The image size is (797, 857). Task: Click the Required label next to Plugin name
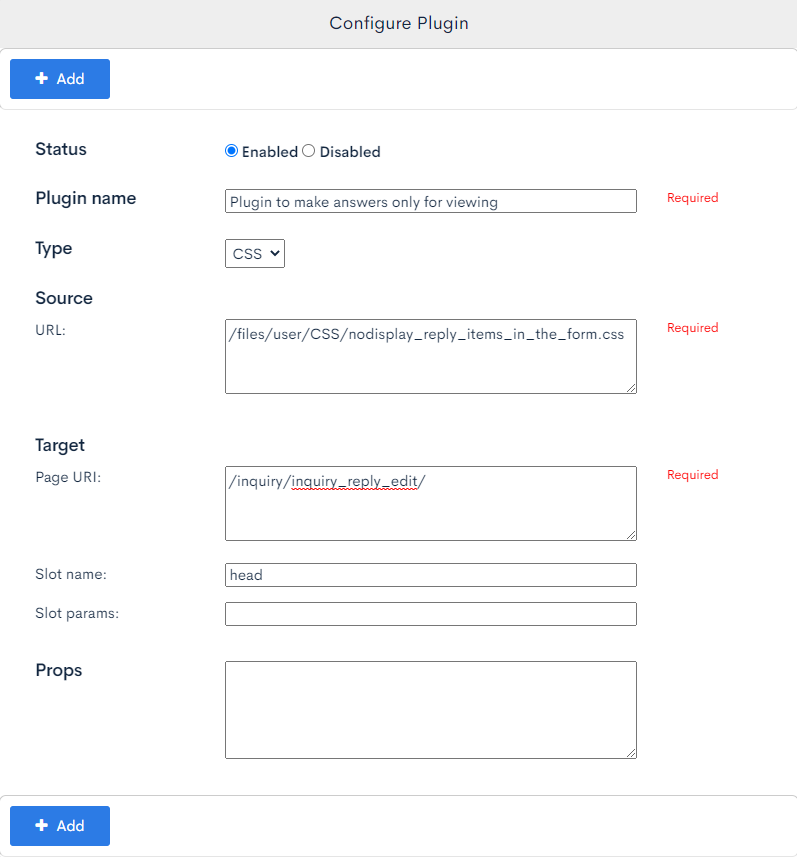click(692, 197)
